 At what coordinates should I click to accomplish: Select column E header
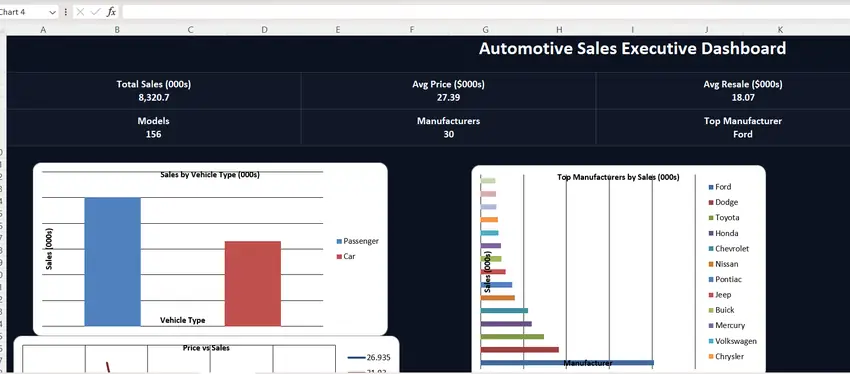(338, 30)
